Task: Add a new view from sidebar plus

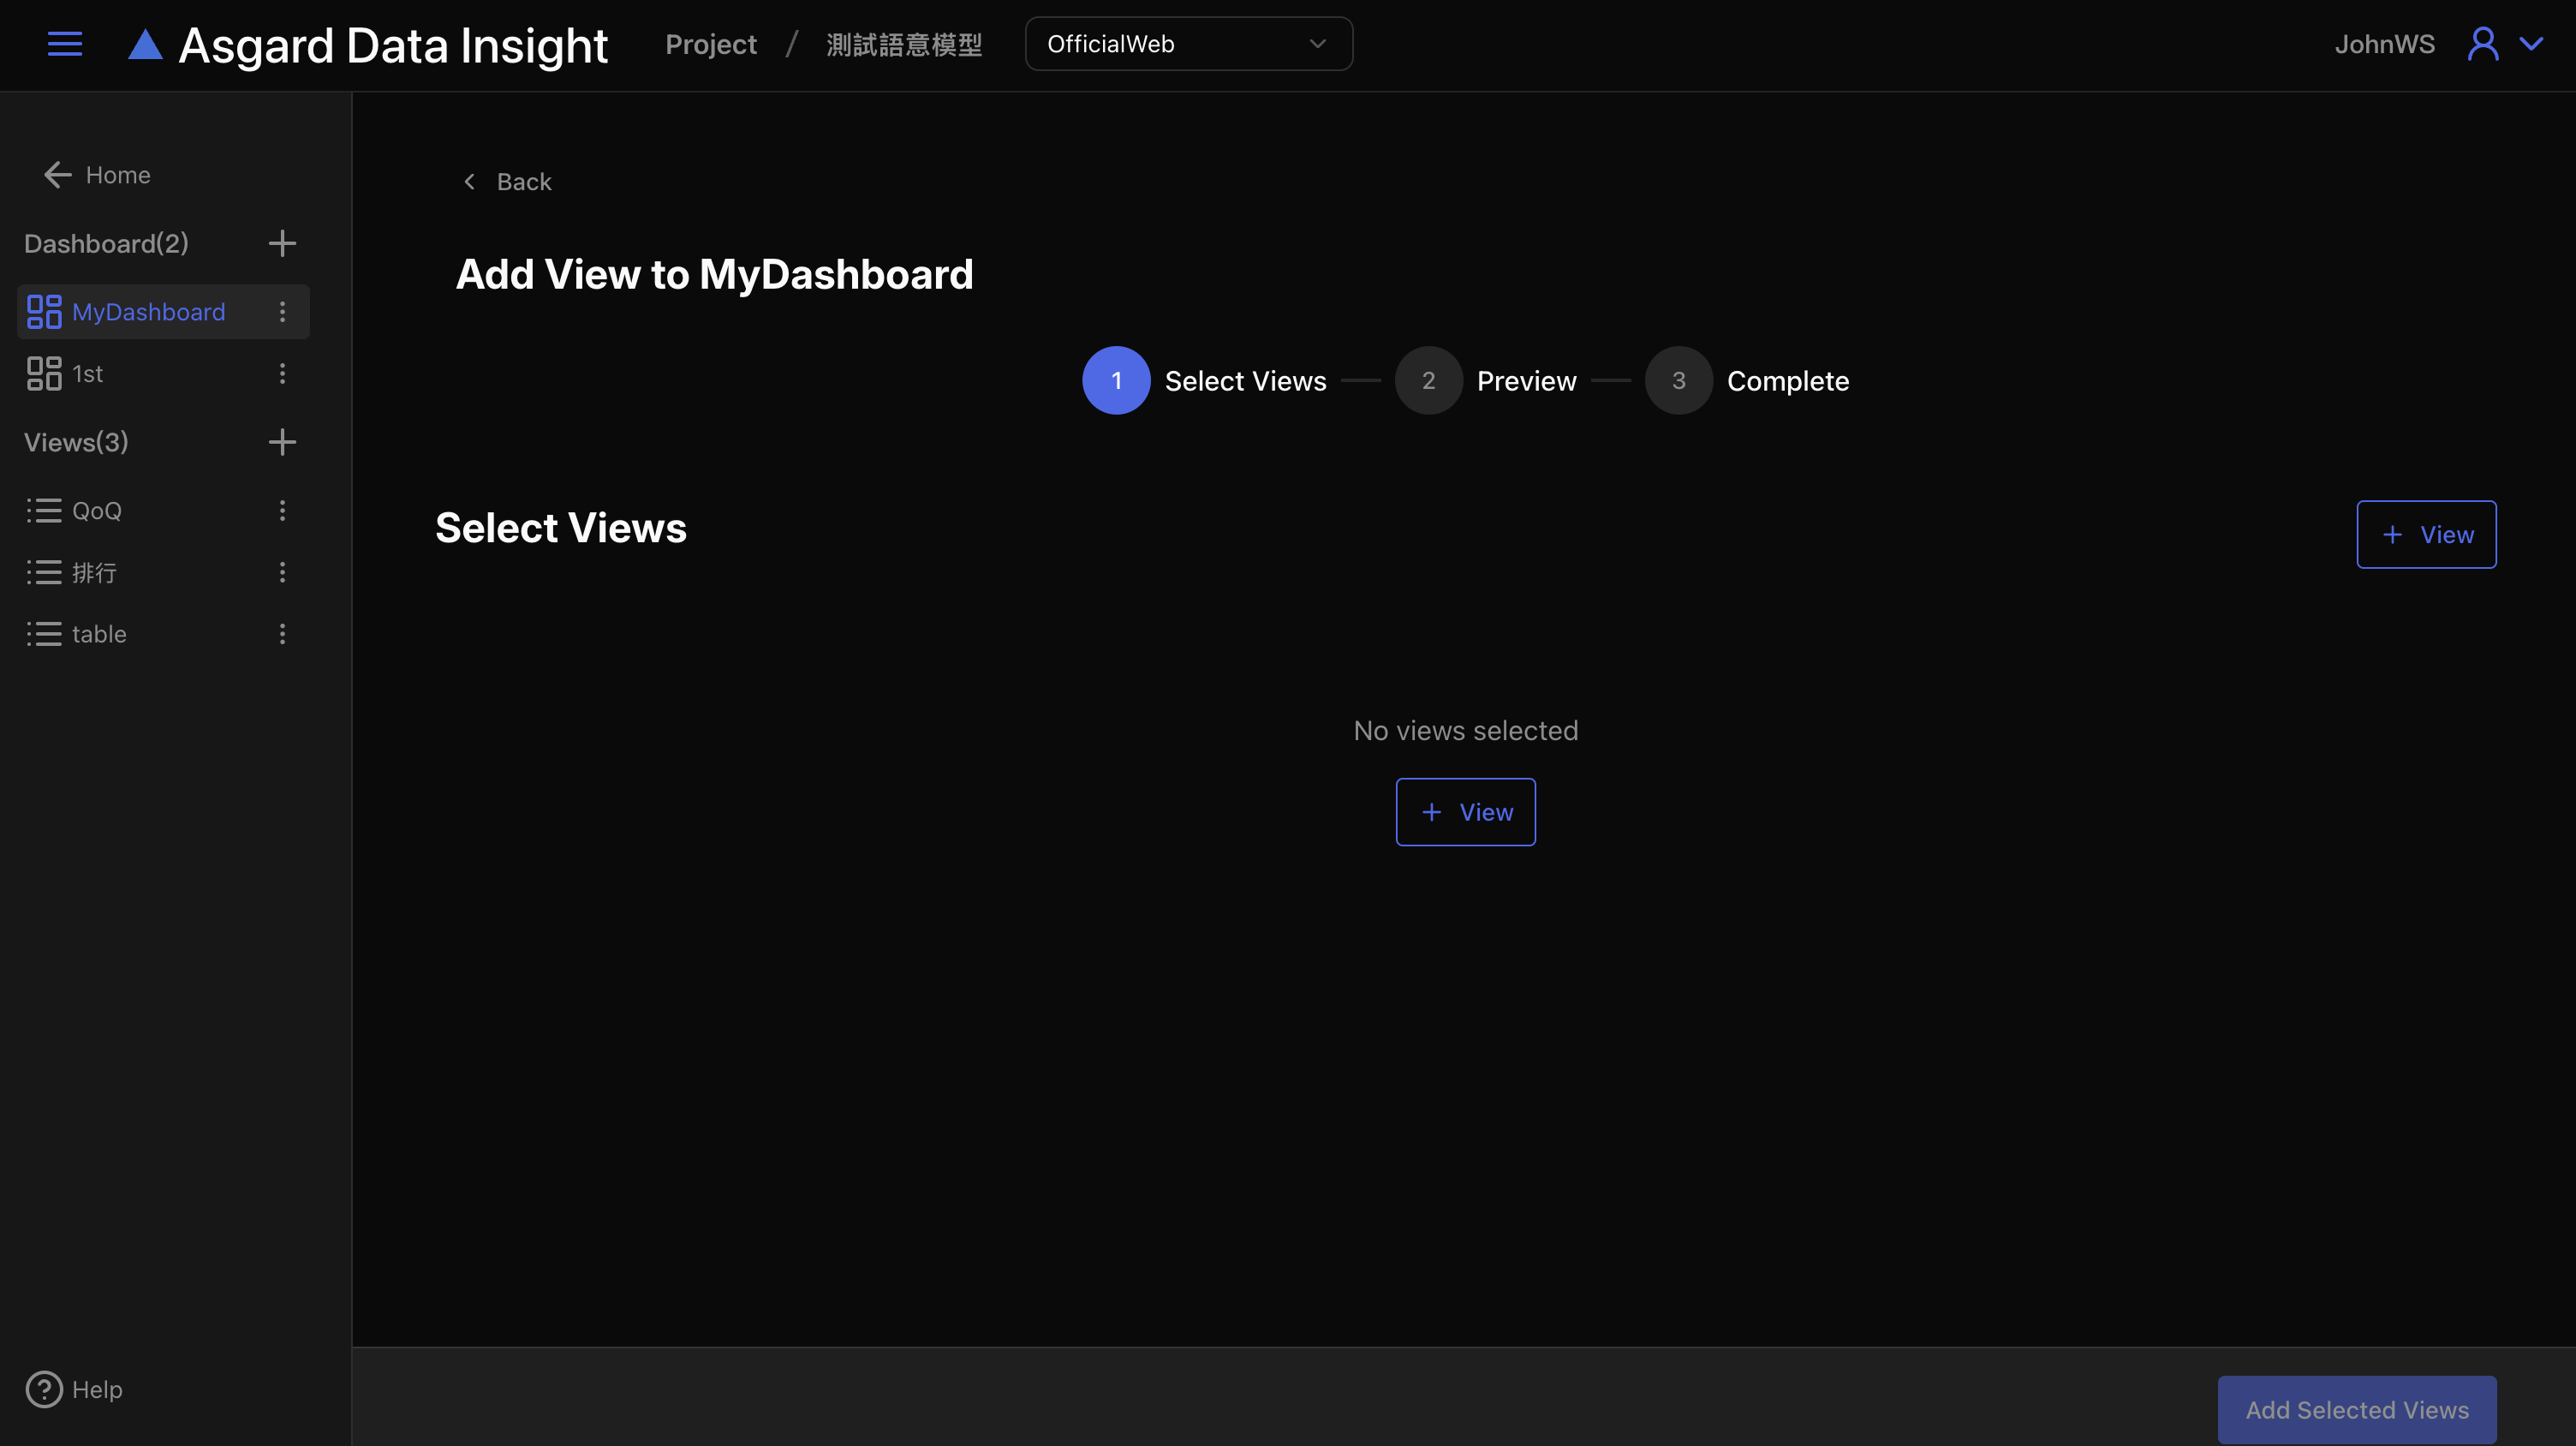Action: [x=282, y=442]
